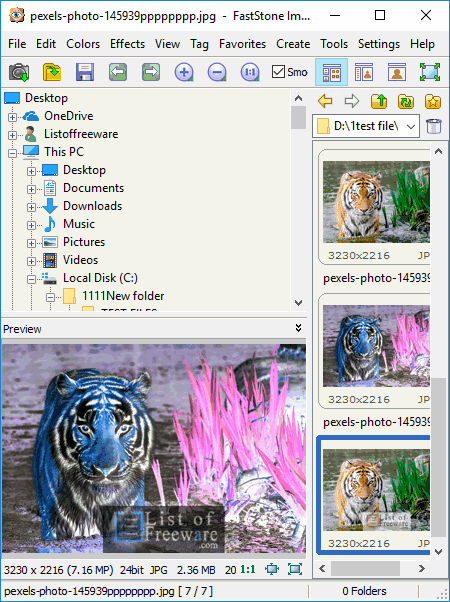Click the Forward arrow in browser panel
Screen dimensions: 450x602
[x=352, y=101]
